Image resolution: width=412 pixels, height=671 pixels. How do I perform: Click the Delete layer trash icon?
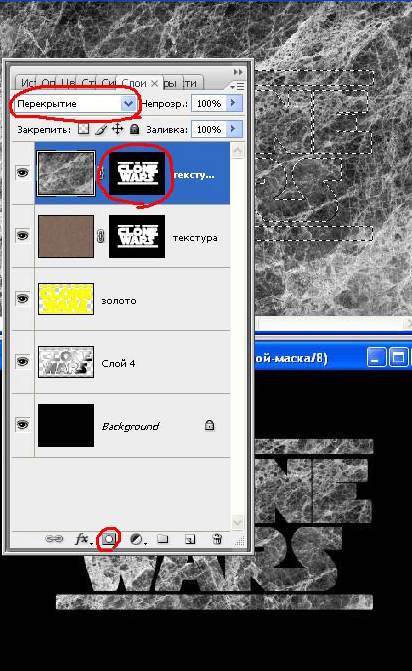(217, 539)
